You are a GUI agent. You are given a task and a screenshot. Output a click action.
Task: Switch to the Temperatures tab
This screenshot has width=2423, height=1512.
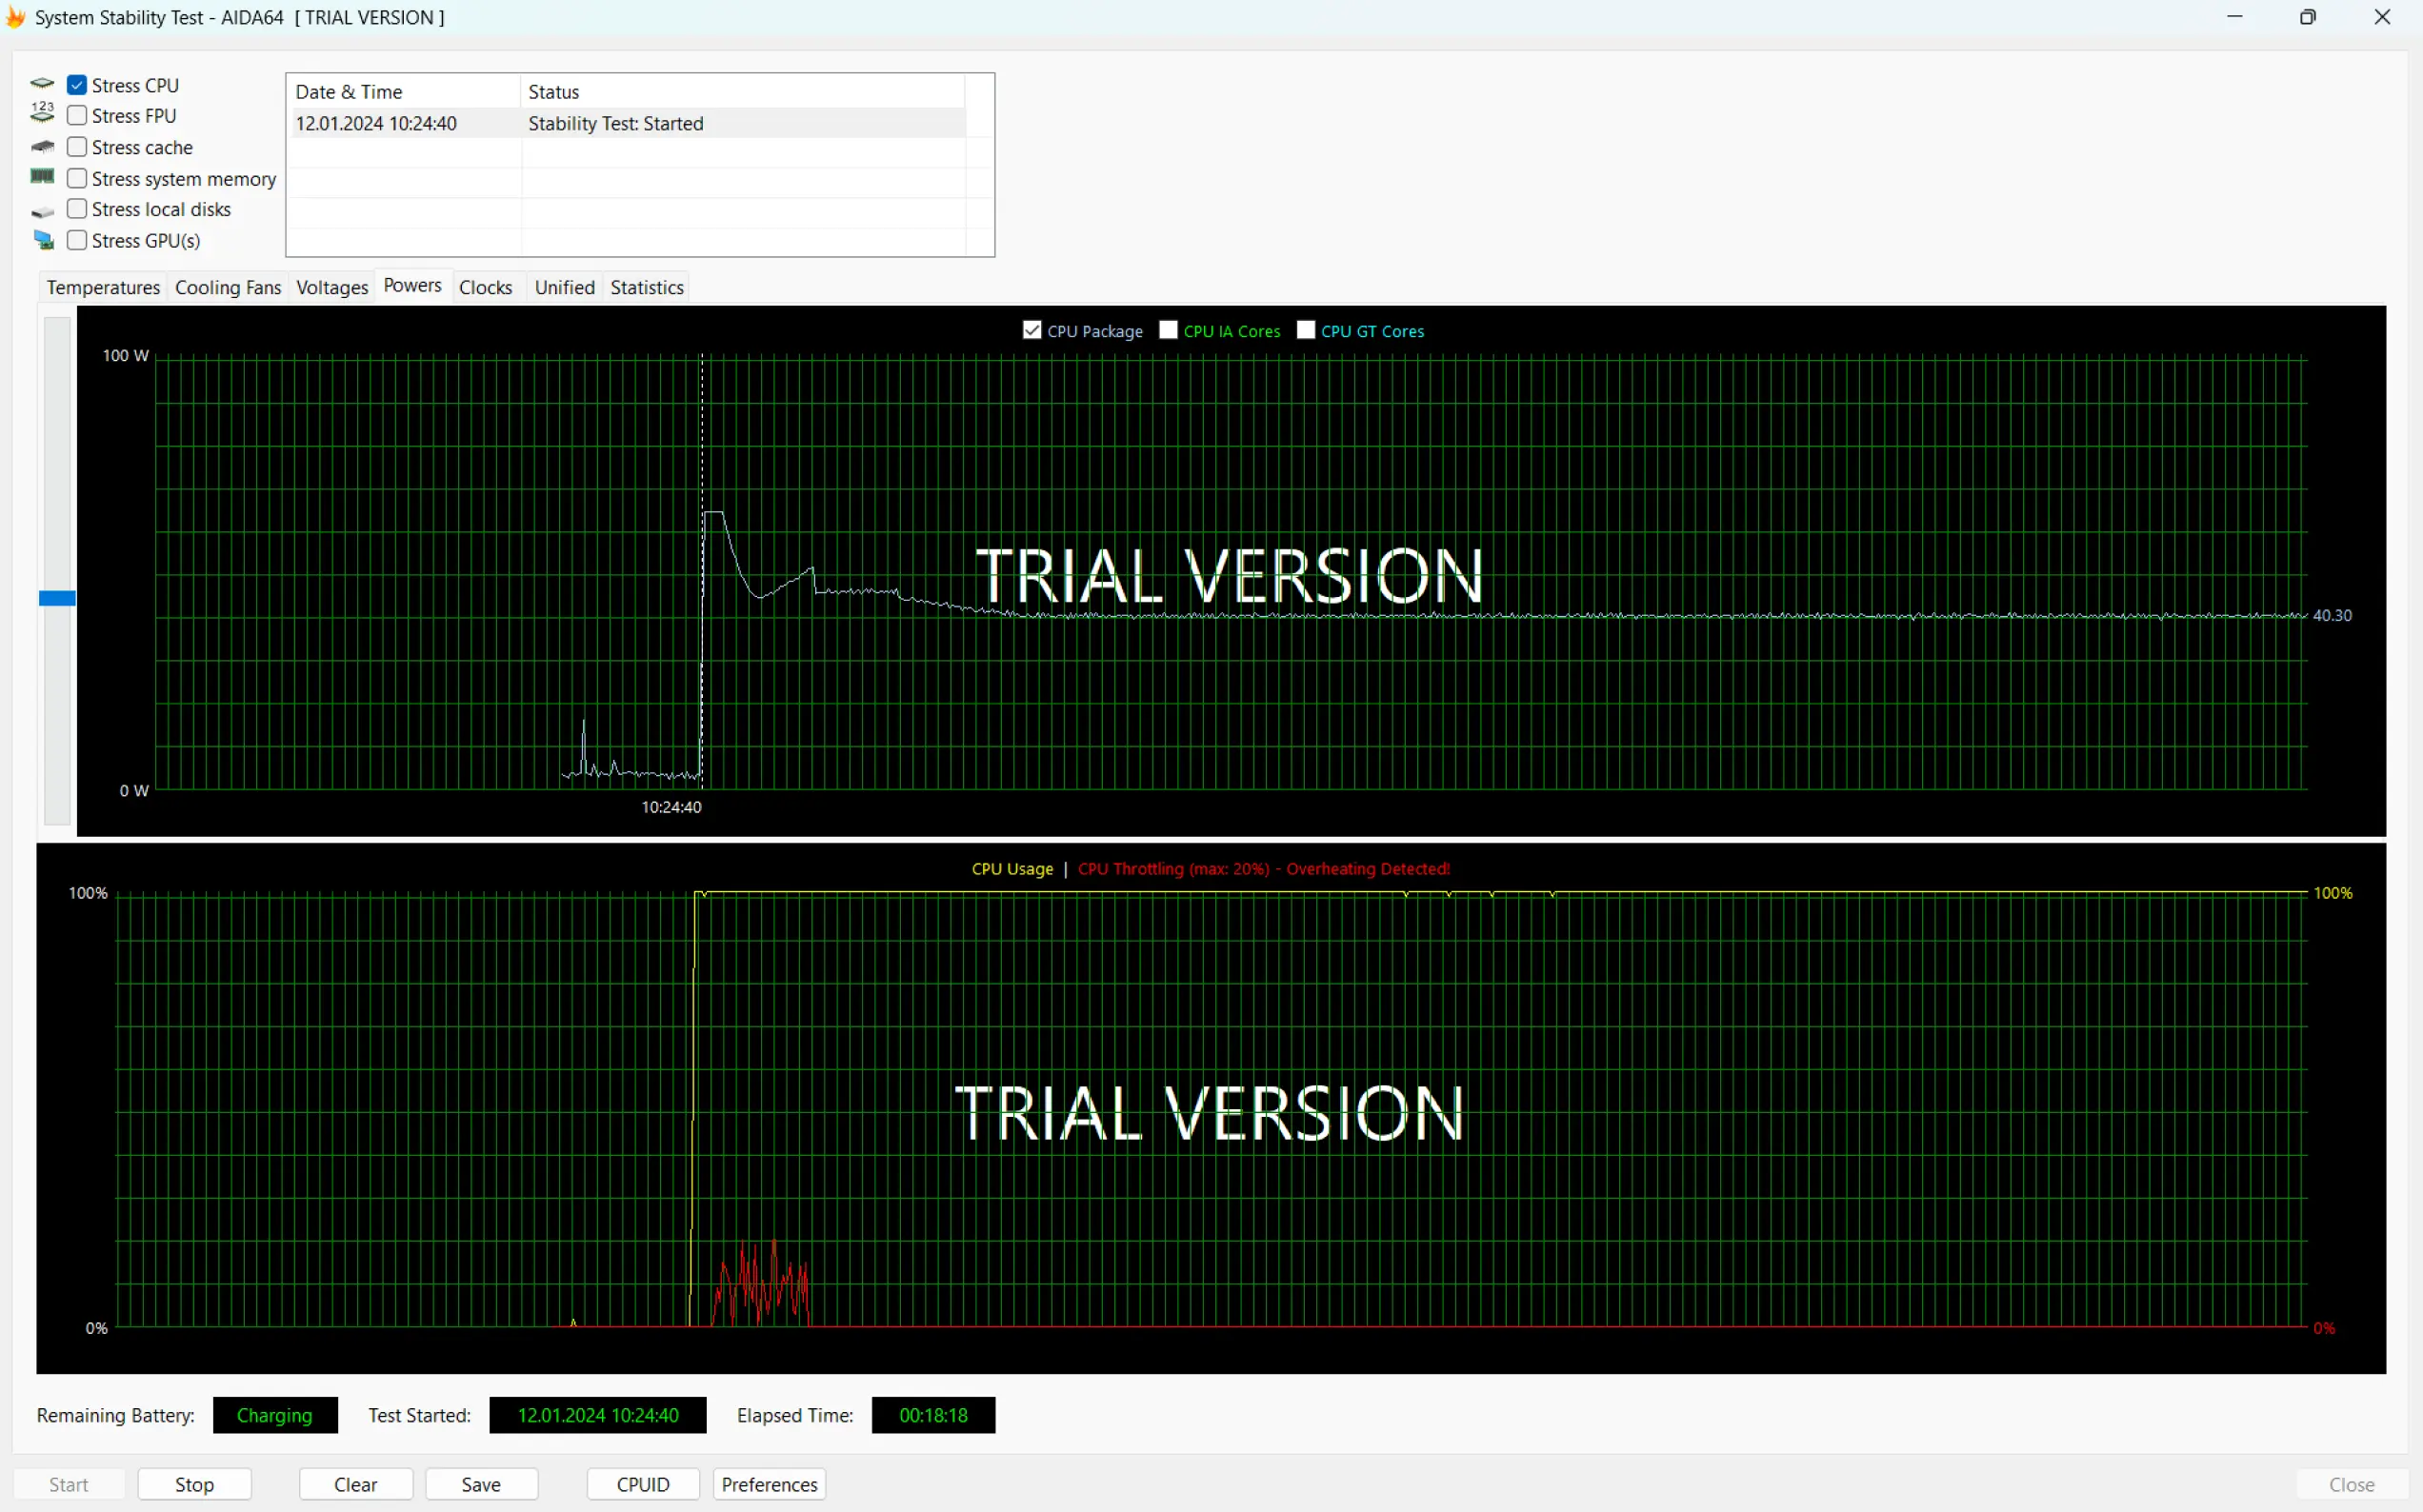click(x=103, y=287)
